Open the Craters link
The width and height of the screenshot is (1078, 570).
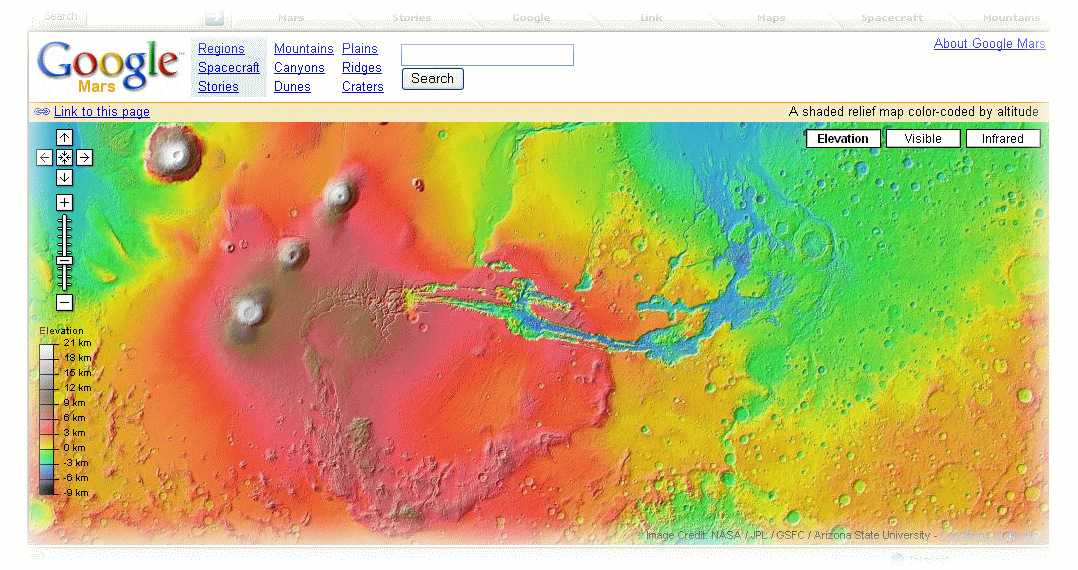point(362,87)
